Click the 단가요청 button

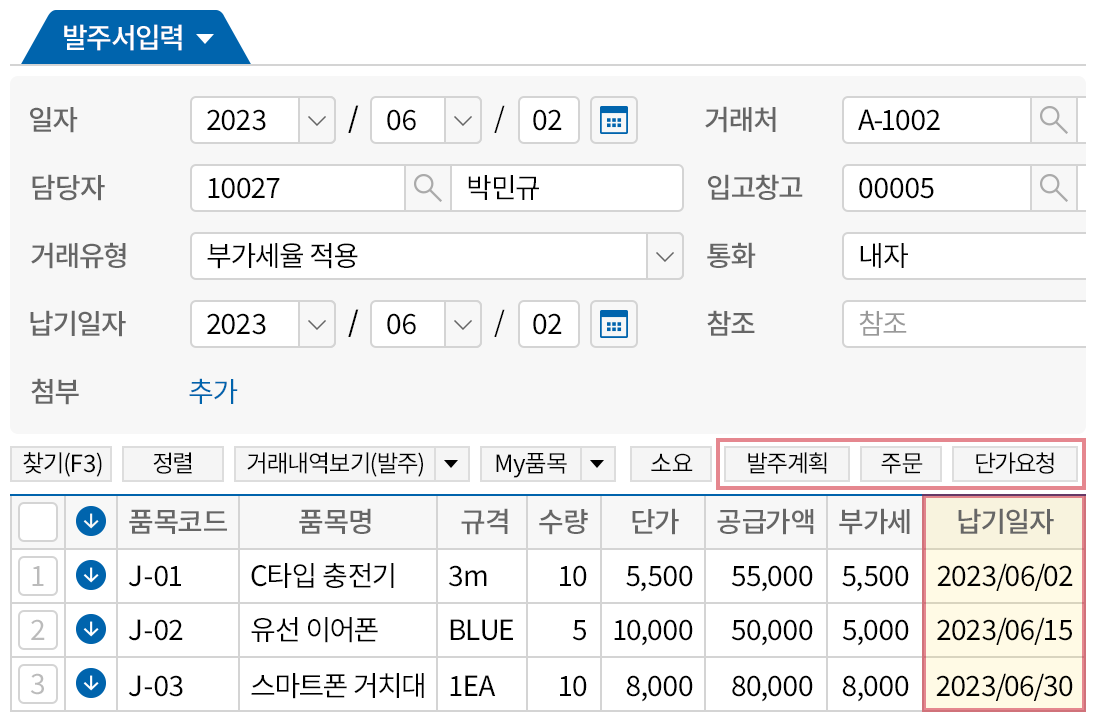[1014, 464]
